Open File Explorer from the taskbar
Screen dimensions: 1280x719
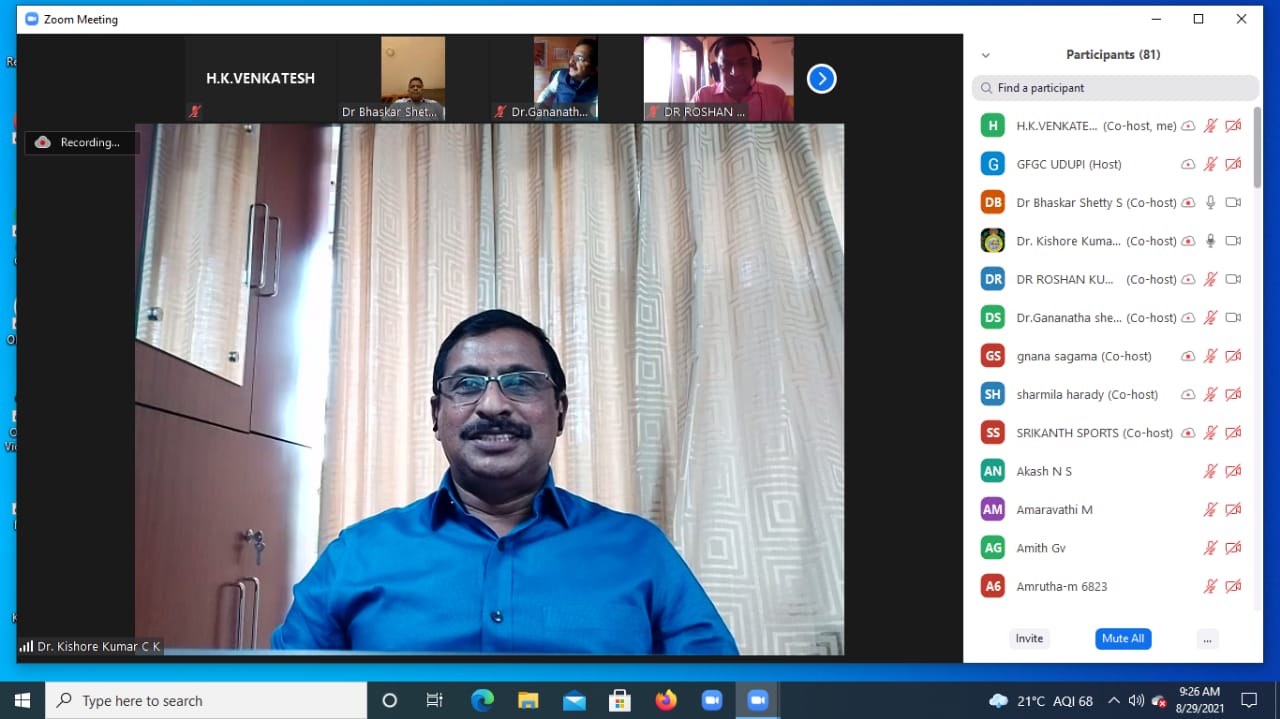(x=528, y=700)
